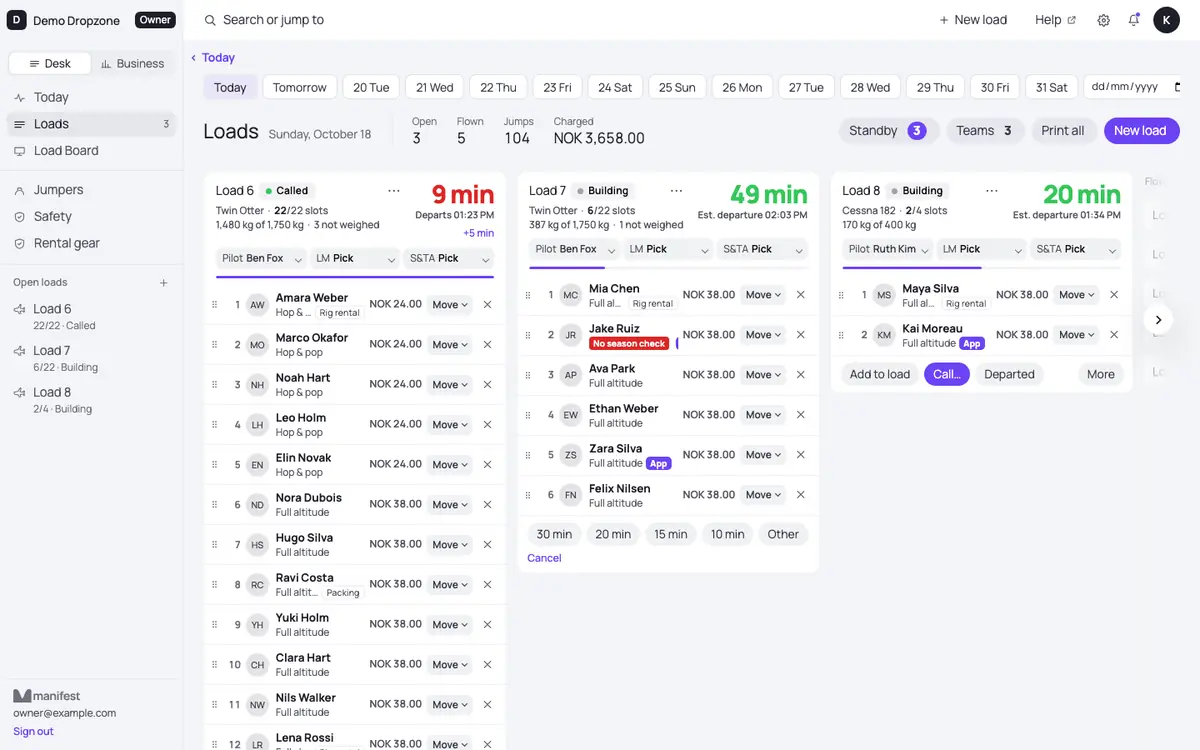
Task: Open calendar picker icon in date field
Action: [x=1175, y=87]
